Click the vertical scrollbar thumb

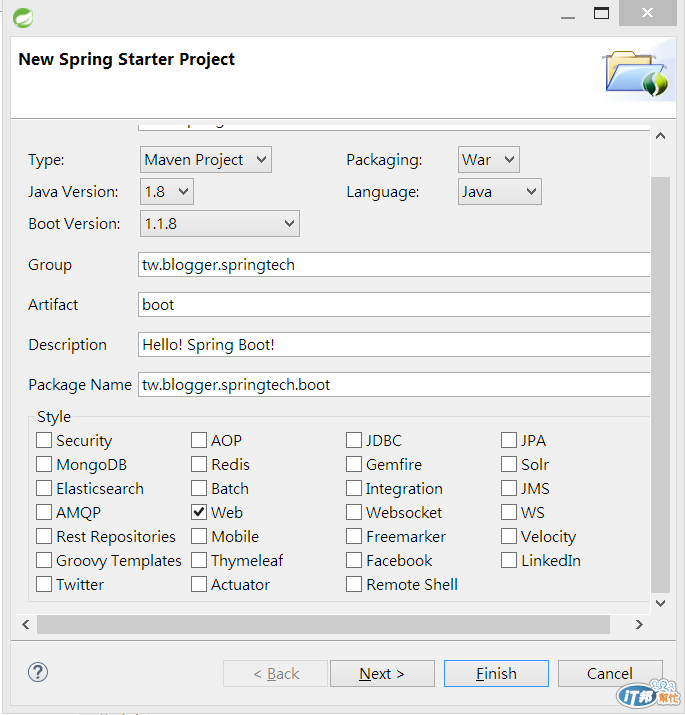tap(660, 384)
